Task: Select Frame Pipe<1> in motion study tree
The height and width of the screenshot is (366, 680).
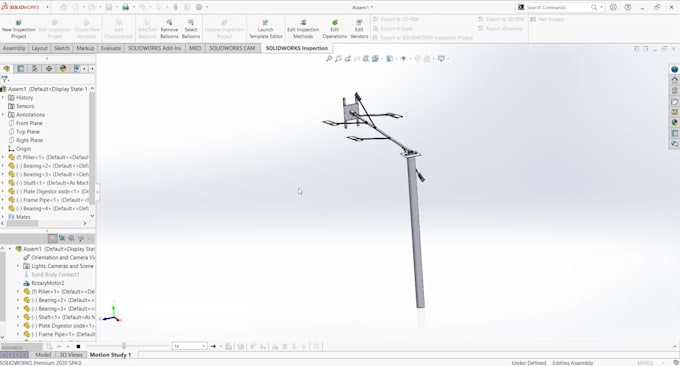Action: (59, 334)
